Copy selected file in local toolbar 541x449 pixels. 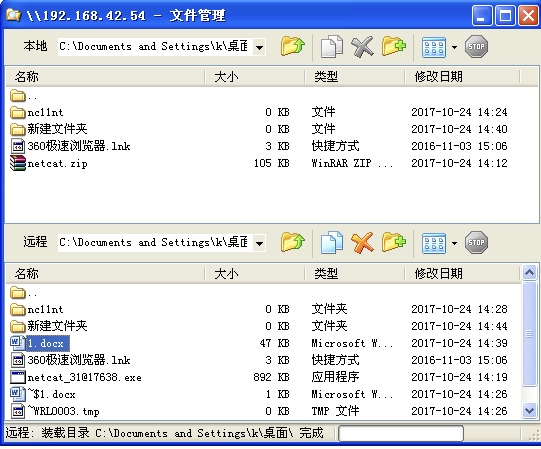[x=332, y=46]
